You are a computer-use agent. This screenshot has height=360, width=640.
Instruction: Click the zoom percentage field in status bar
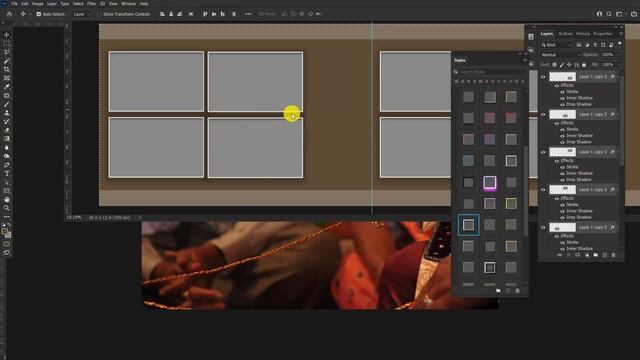click(x=74, y=218)
